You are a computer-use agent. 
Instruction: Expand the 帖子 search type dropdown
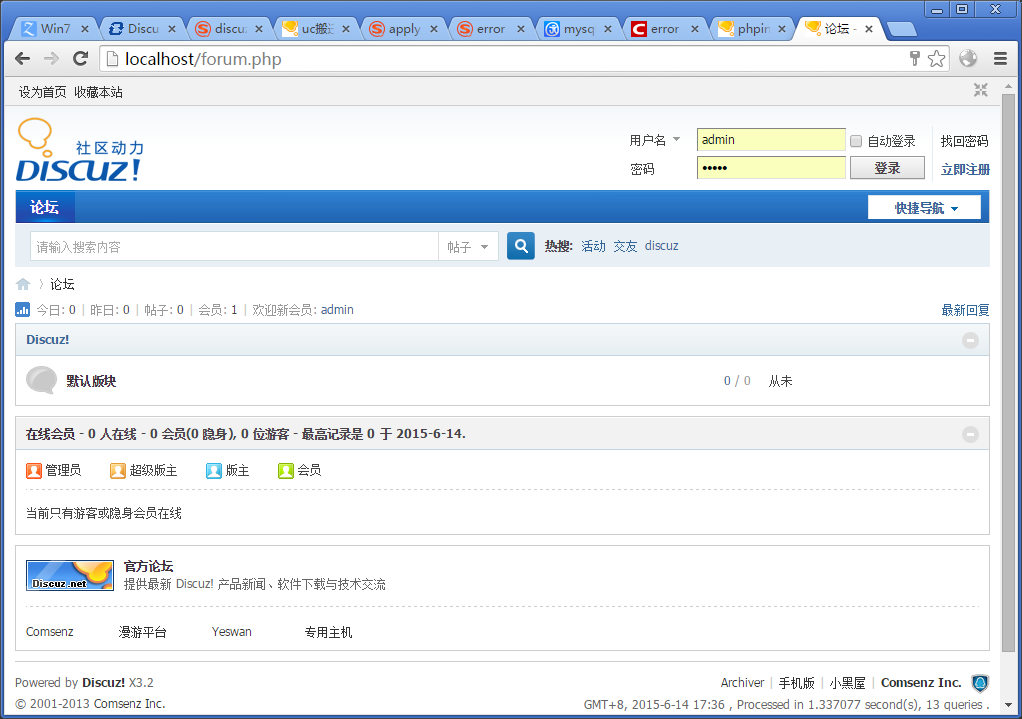pyautogui.click(x=468, y=246)
